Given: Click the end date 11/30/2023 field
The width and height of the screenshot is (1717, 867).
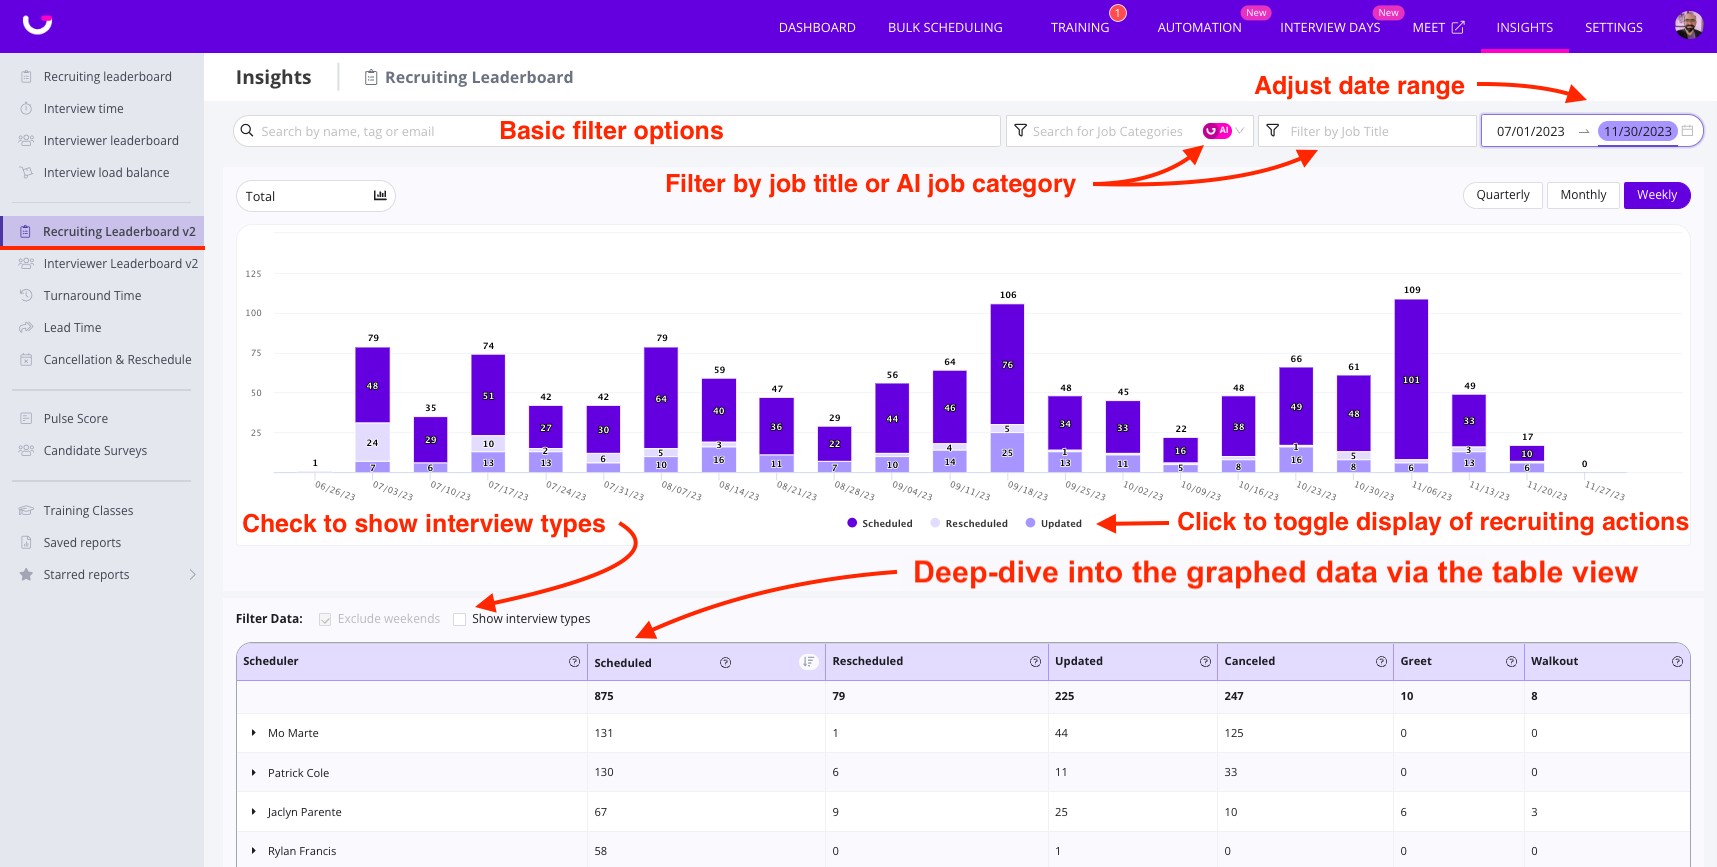Looking at the screenshot, I should pos(1637,131).
